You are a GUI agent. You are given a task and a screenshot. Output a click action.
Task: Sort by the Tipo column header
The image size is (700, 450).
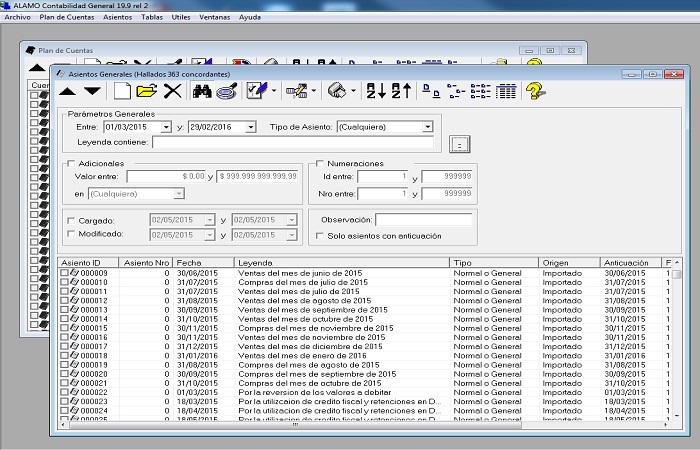pyautogui.click(x=494, y=262)
